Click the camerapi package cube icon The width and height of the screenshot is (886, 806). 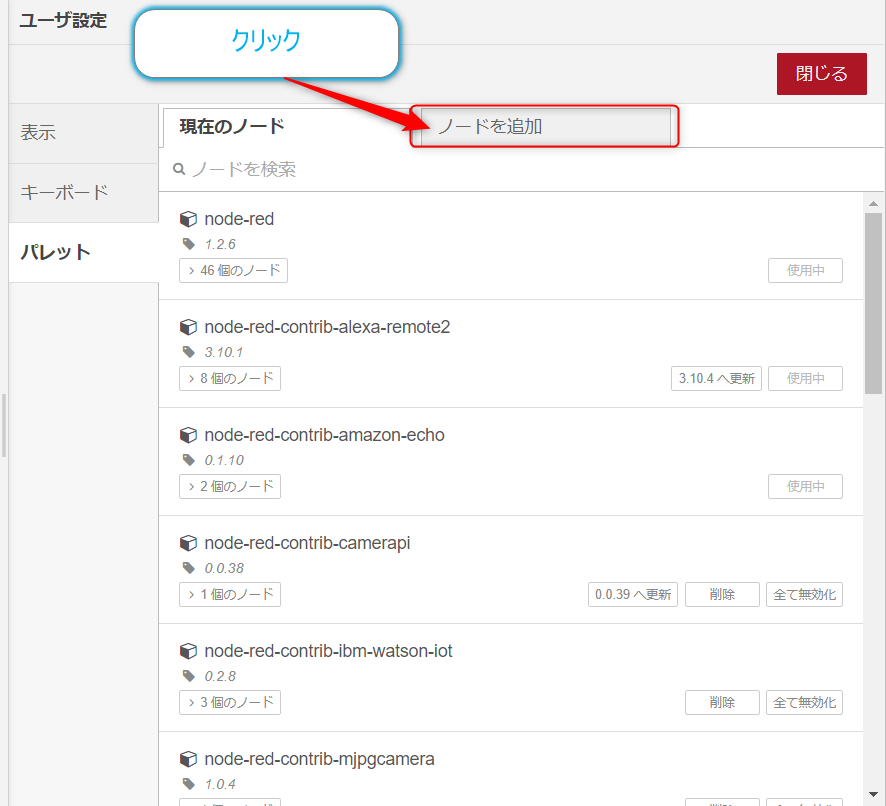(188, 543)
